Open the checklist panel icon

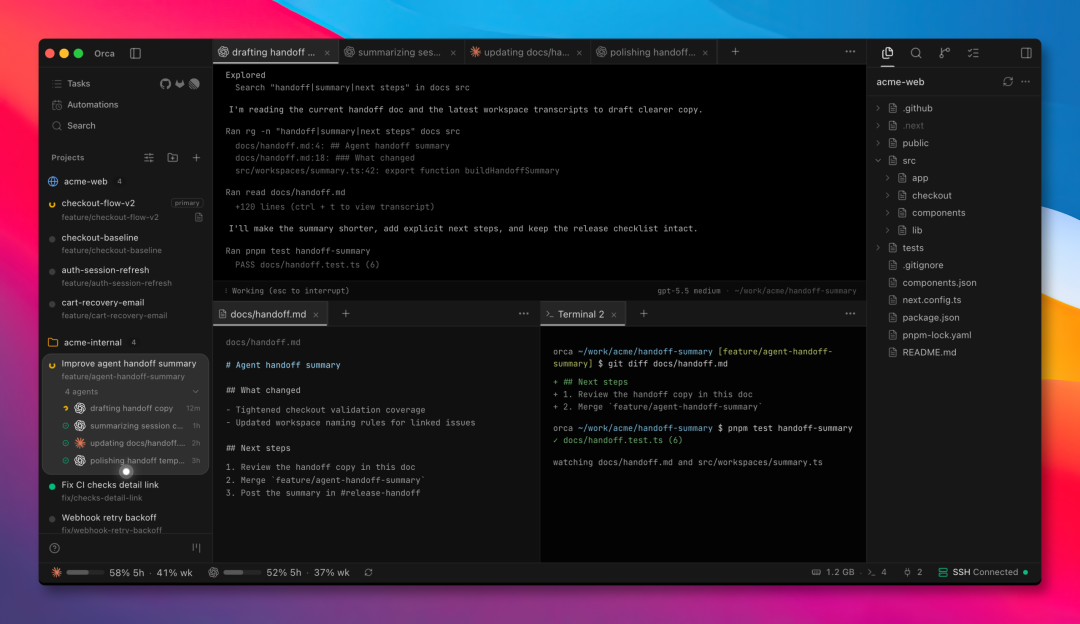pos(973,52)
